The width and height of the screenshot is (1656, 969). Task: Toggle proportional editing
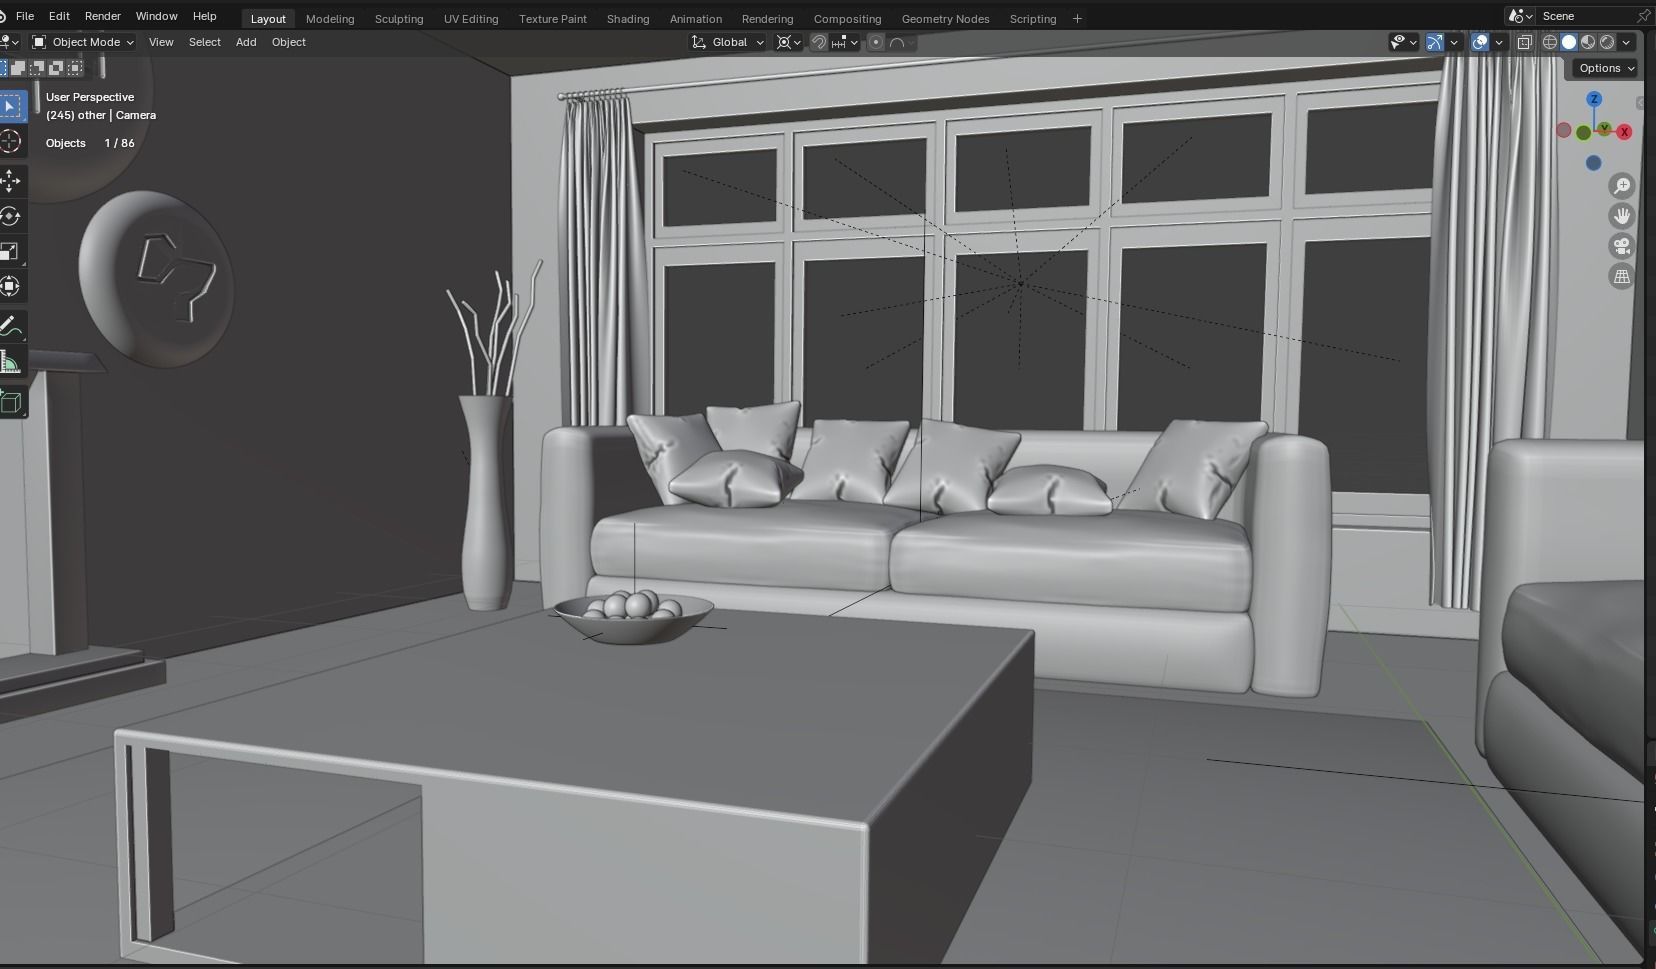click(876, 42)
